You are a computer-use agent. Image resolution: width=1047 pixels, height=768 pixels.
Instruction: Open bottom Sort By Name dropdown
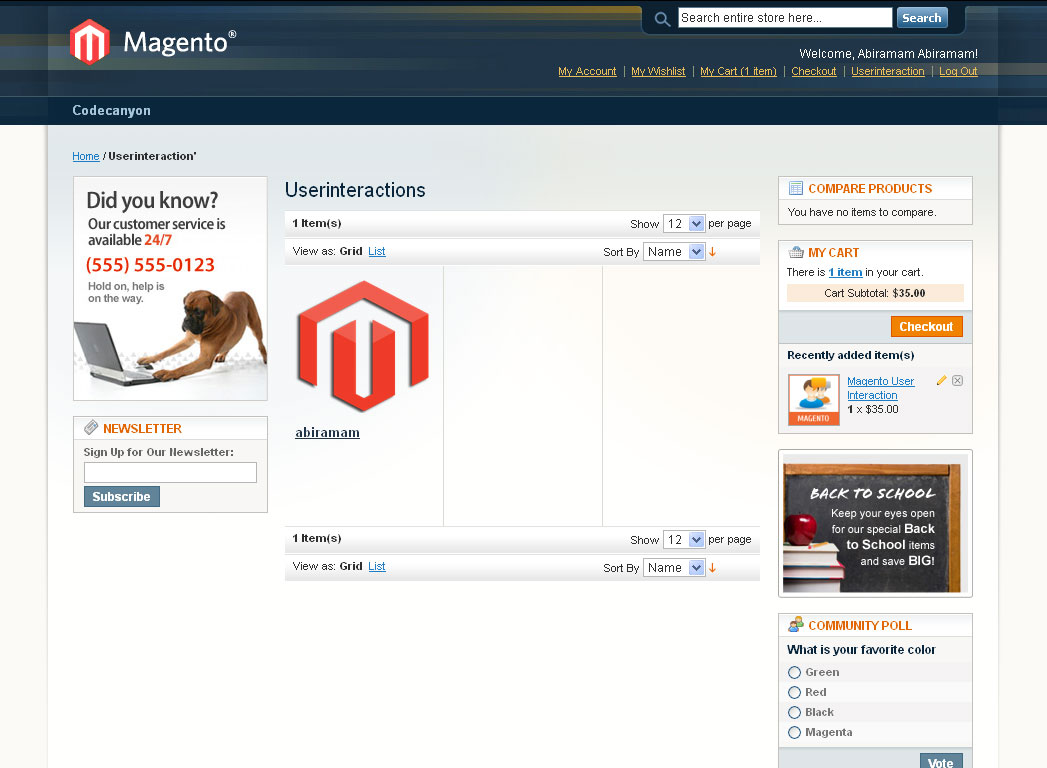[x=674, y=568]
